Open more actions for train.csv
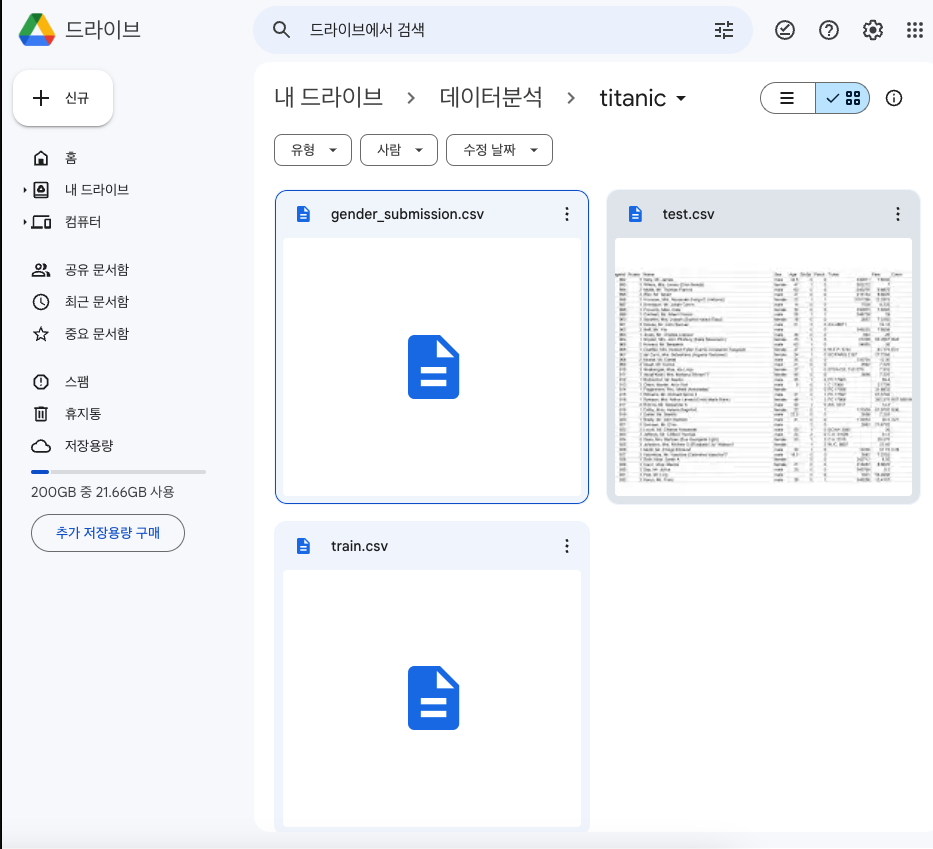 point(566,546)
